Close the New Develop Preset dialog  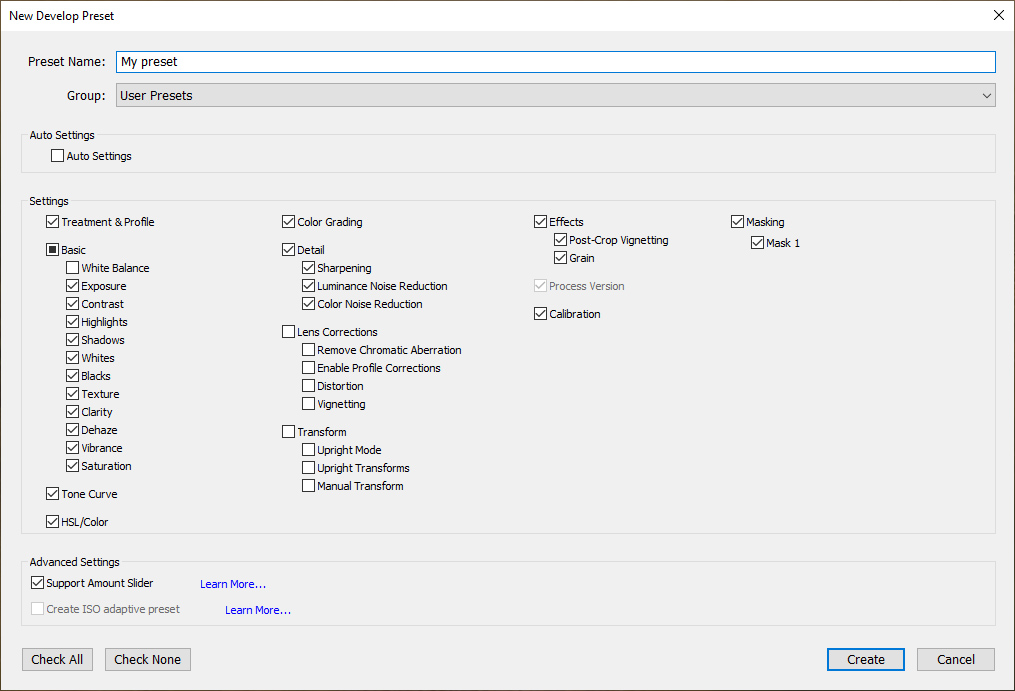click(x=997, y=15)
